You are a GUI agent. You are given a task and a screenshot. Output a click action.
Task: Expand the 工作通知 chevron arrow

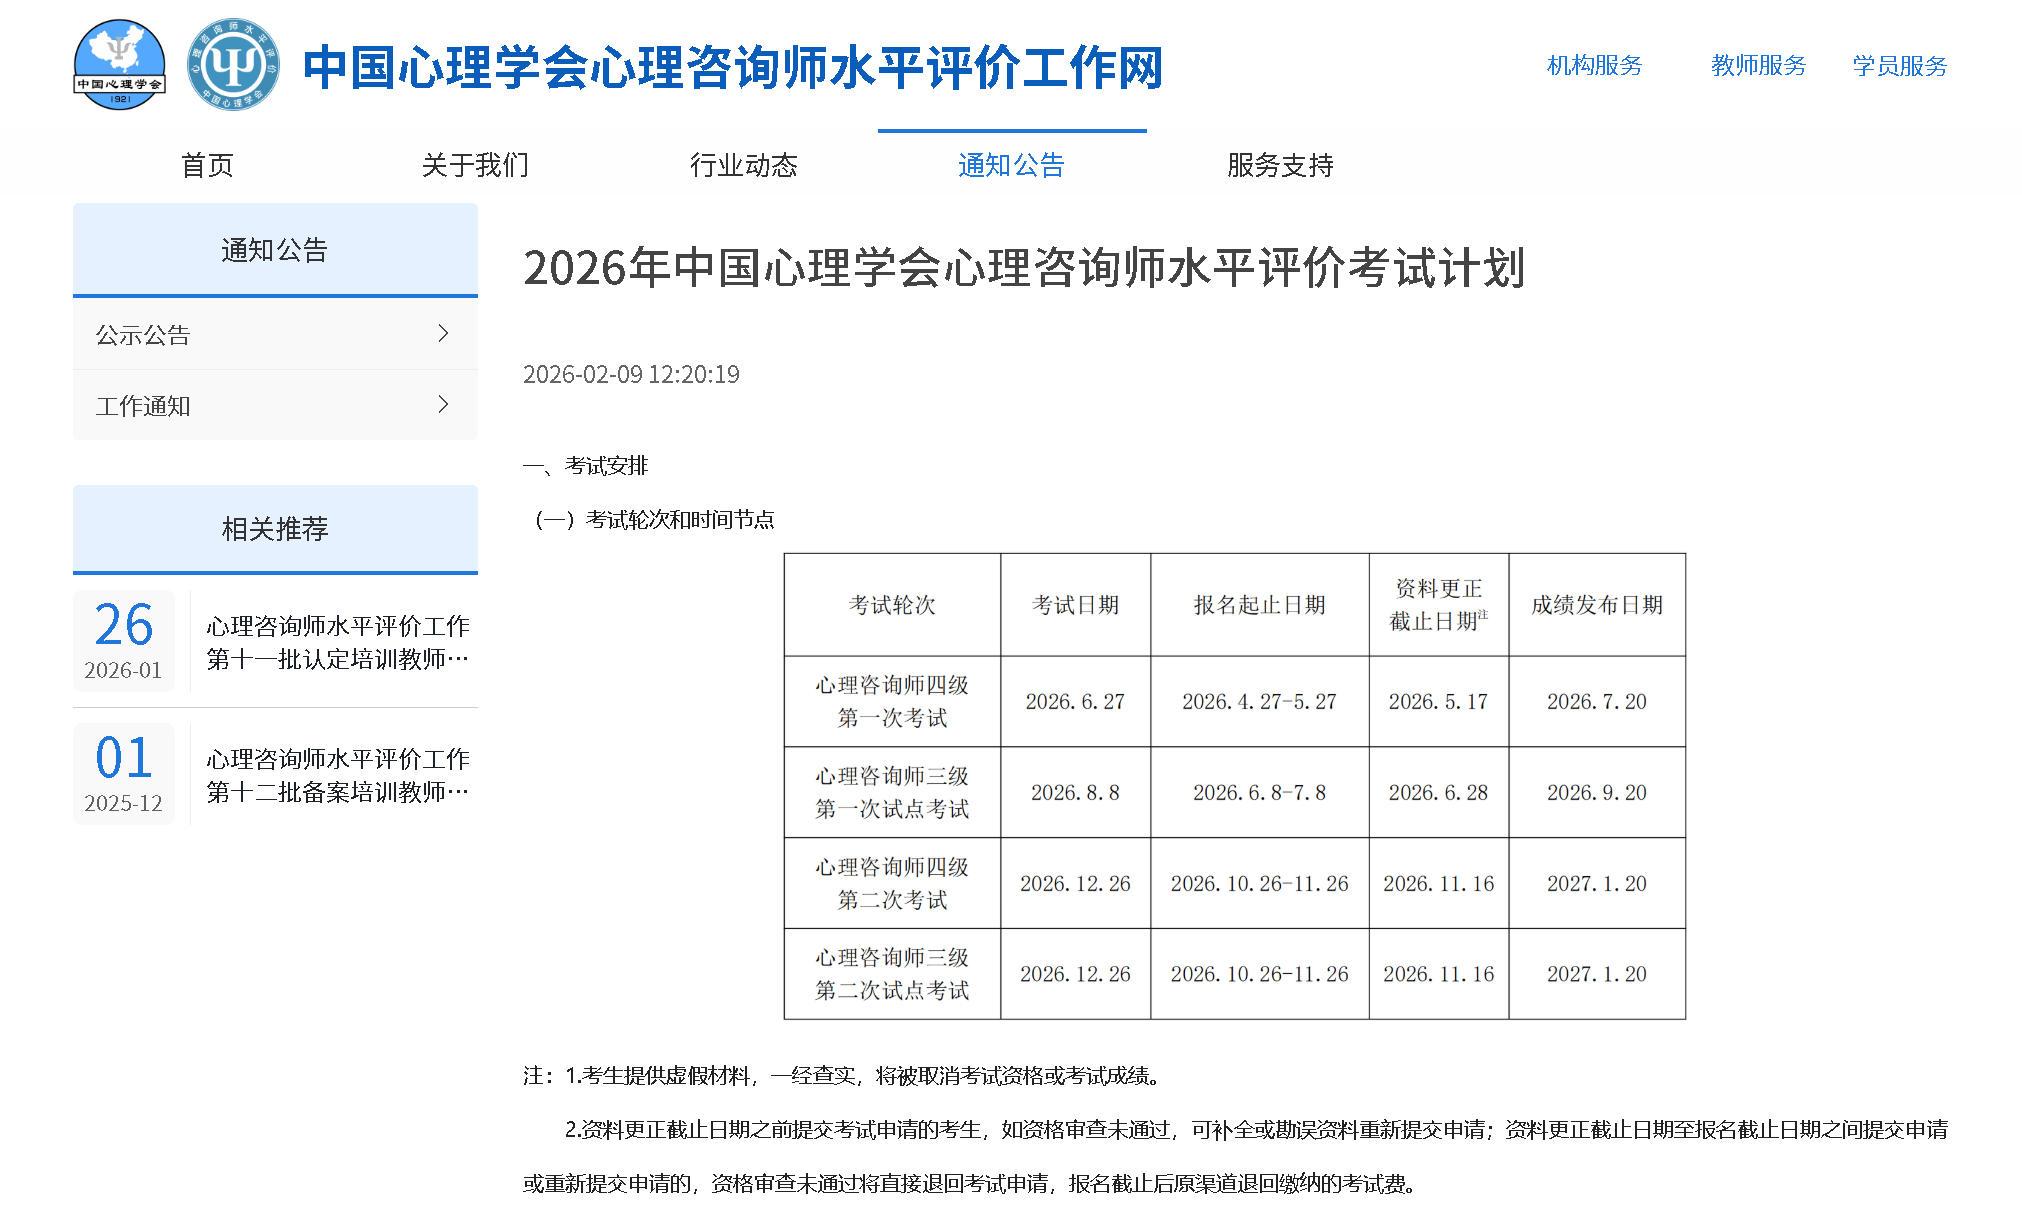click(444, 404)
